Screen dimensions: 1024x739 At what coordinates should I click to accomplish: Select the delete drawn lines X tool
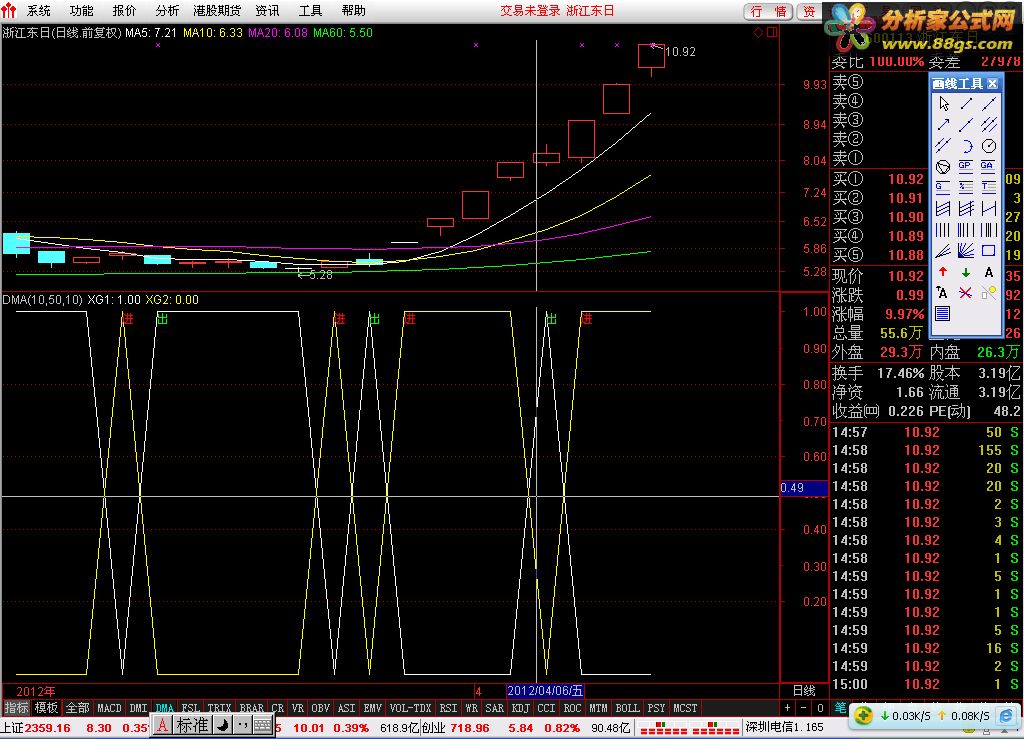966,292
